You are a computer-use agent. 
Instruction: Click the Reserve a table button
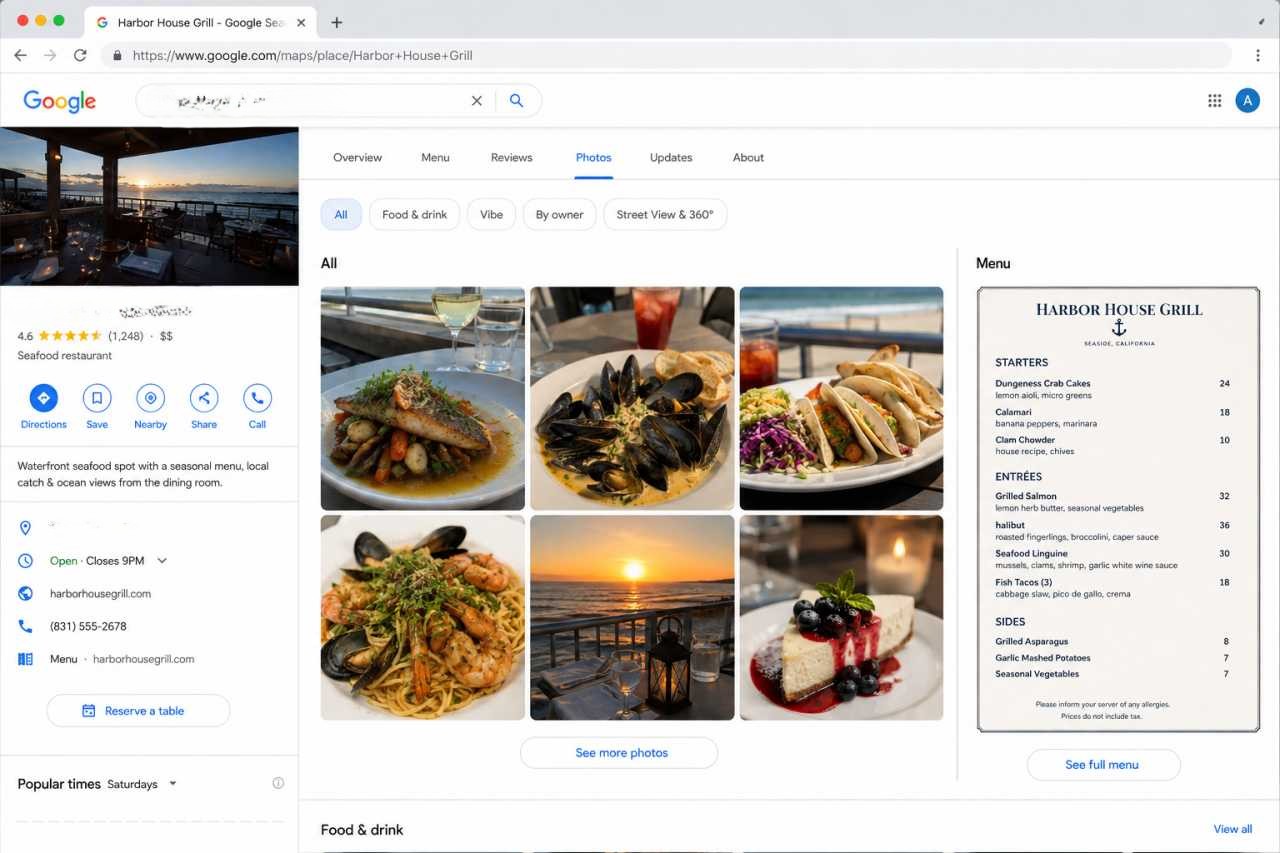(138, 711)
